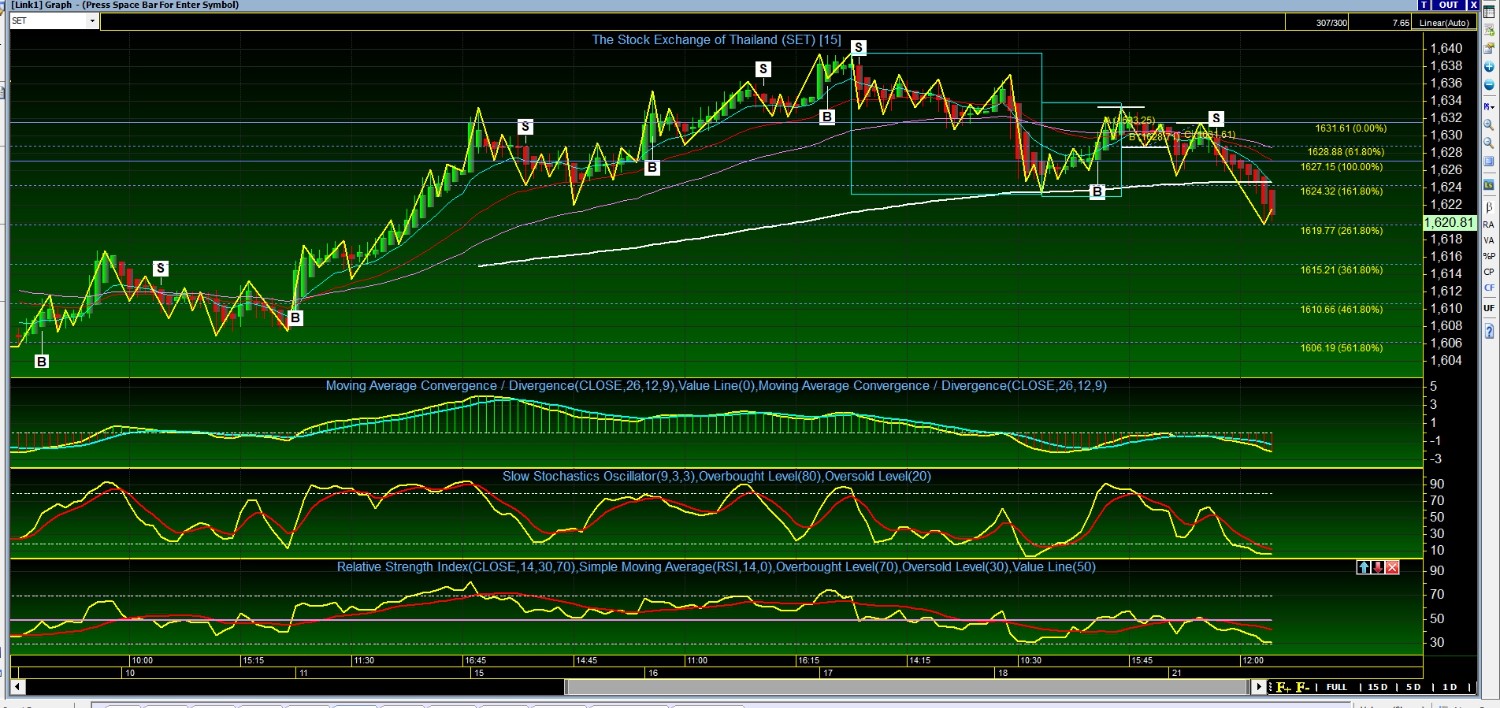This screenshot has width=1500, height=708.
Task: Open the Linear(Auto) scale selector
Action: coord(1443,23)
